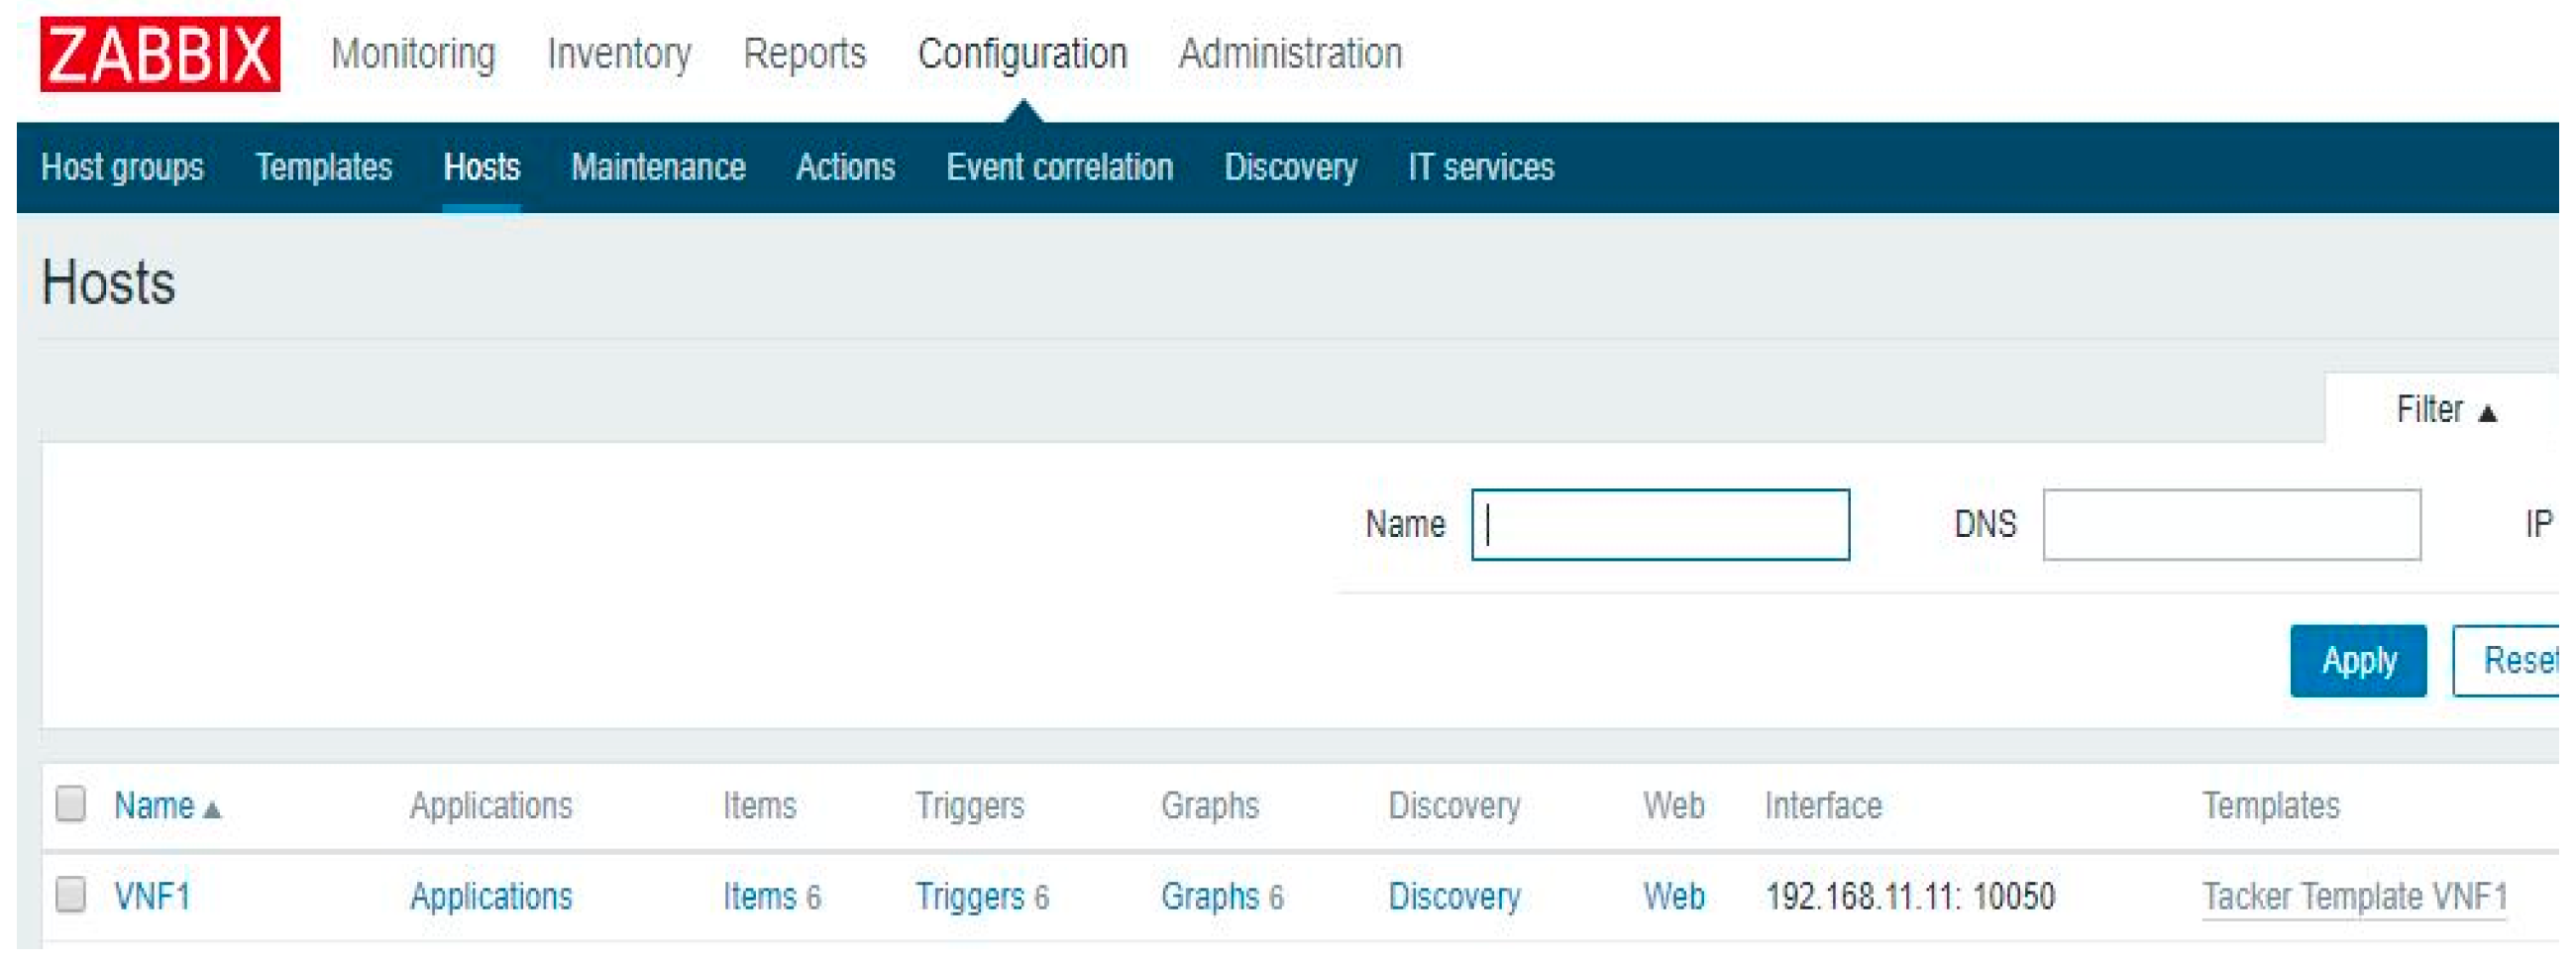The image size is (2576, 965).
Task: Click the ZABBIX logo
Action: [x=160, y=54]
